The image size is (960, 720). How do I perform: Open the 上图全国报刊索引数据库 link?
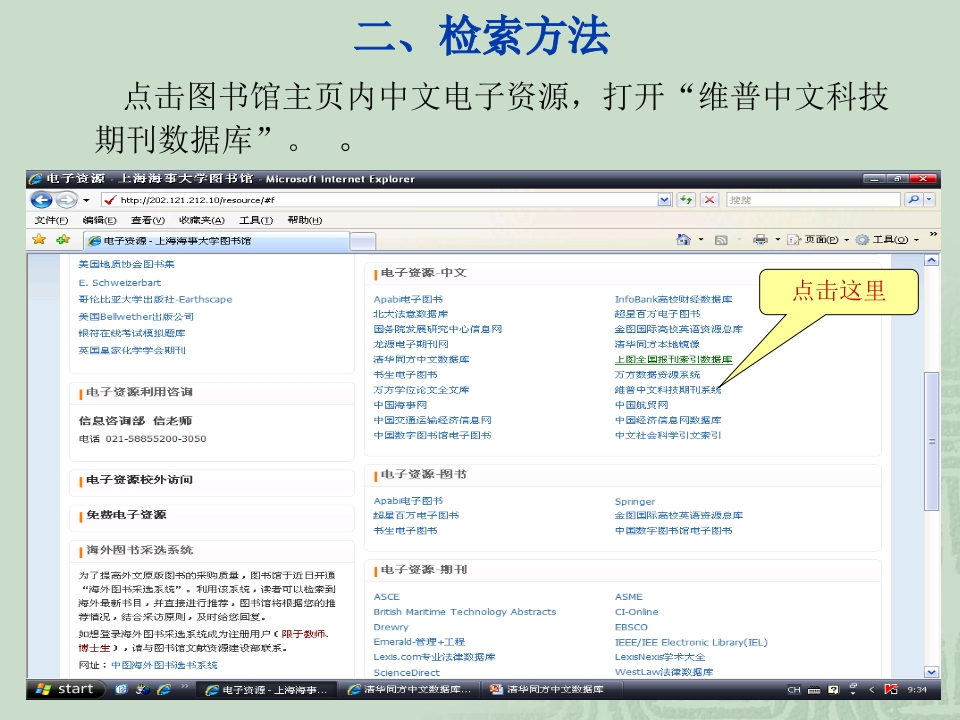pyautogui.click(x=673, y=359)
